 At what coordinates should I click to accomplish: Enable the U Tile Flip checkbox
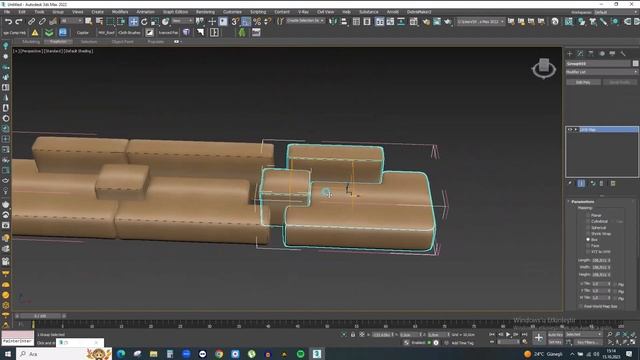[616, 284]
